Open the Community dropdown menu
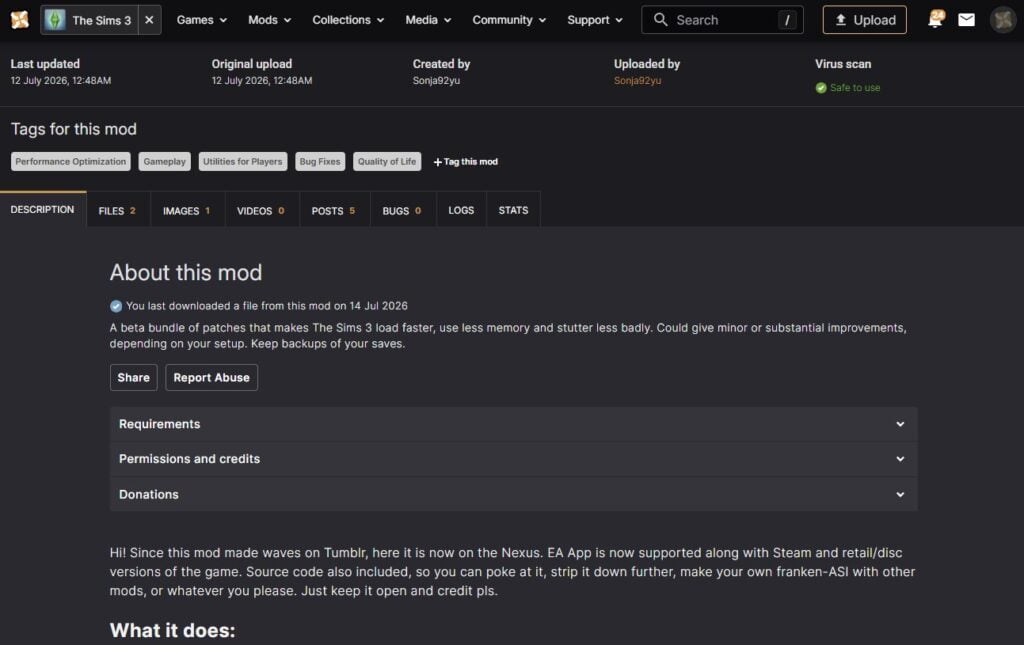The width and height of the screenshot is (1024, 645). (509, 20)
